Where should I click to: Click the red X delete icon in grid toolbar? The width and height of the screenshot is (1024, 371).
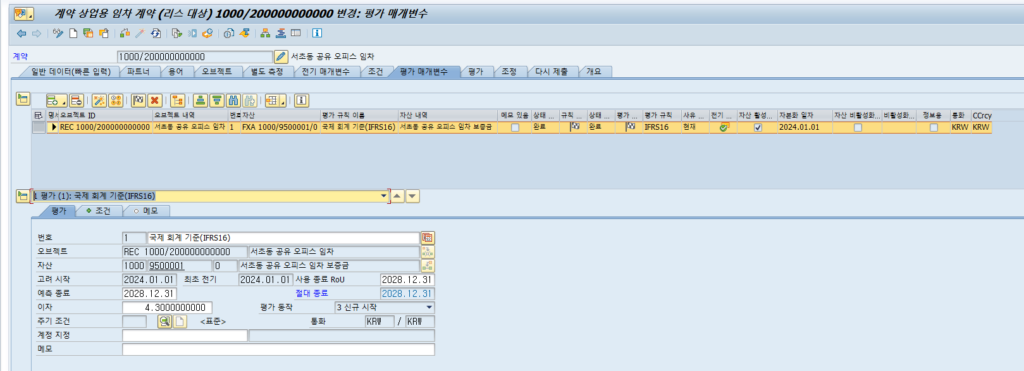(x=155, y=100)
